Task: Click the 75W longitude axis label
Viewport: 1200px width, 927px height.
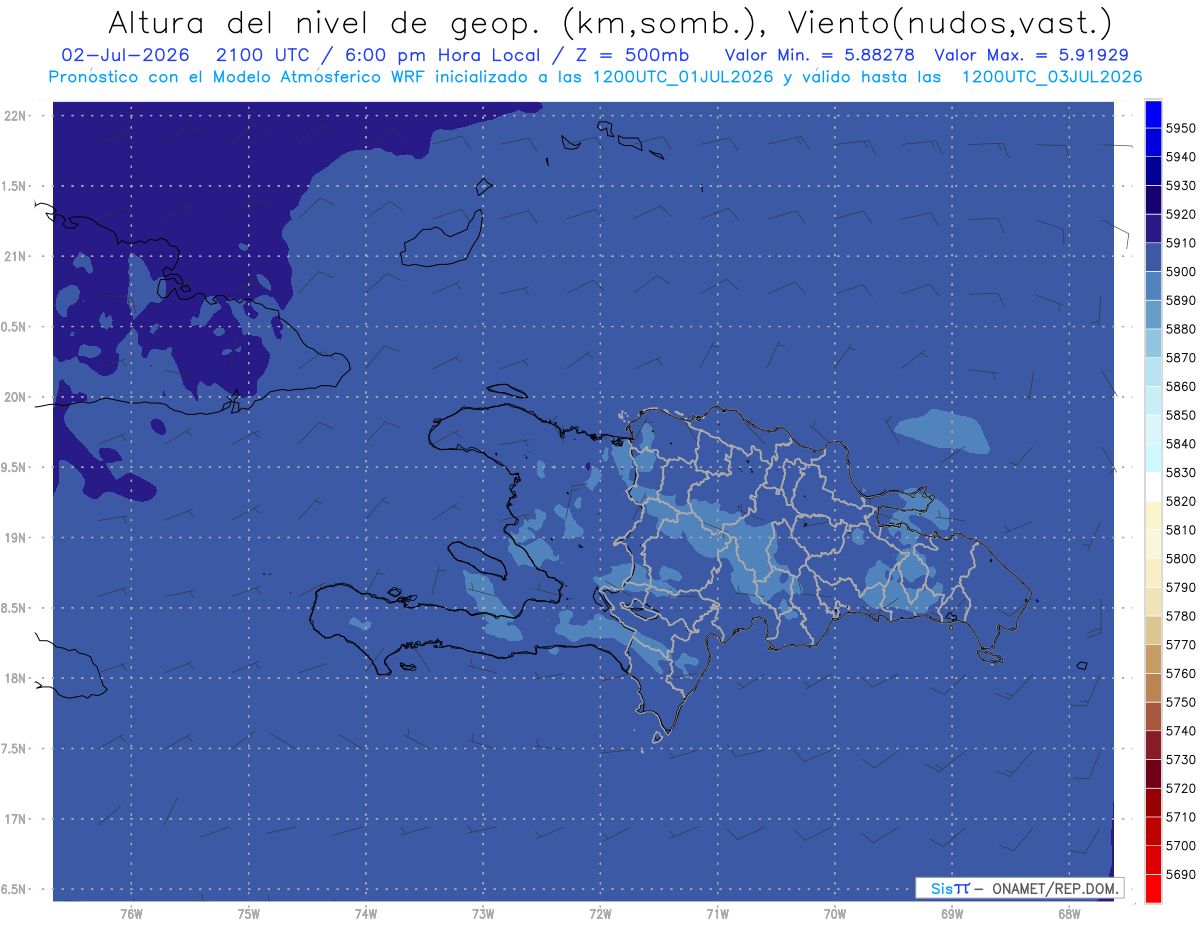Action: (249, 914)
